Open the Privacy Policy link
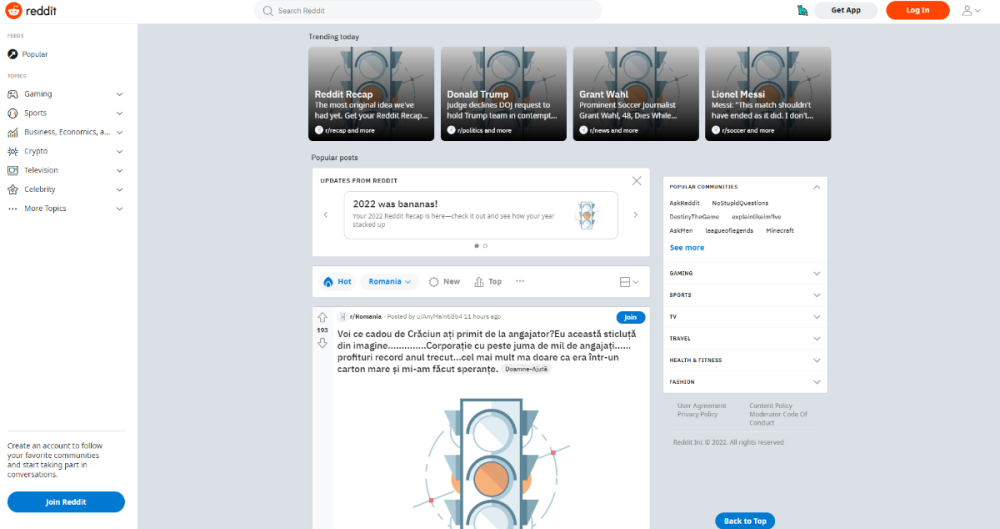This screenshot has width=1000, height=529. tap(697, 415)
